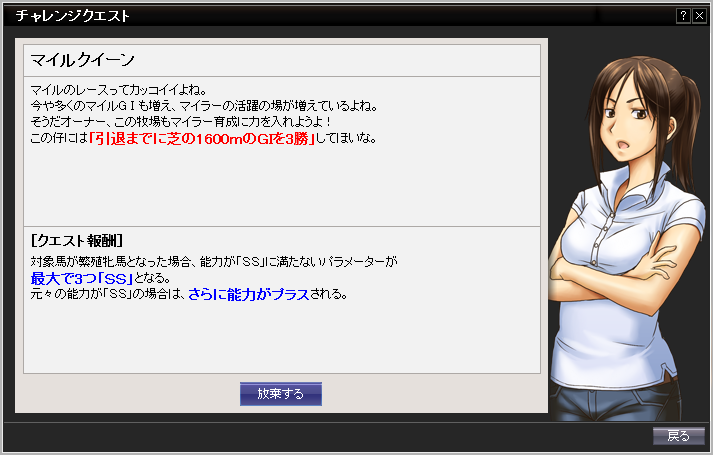Image resolution: width=713 pixels, height=455 pixels.
Task: Click the blue 最大で3つ「SS」 reward text
Action: [82, 278]
